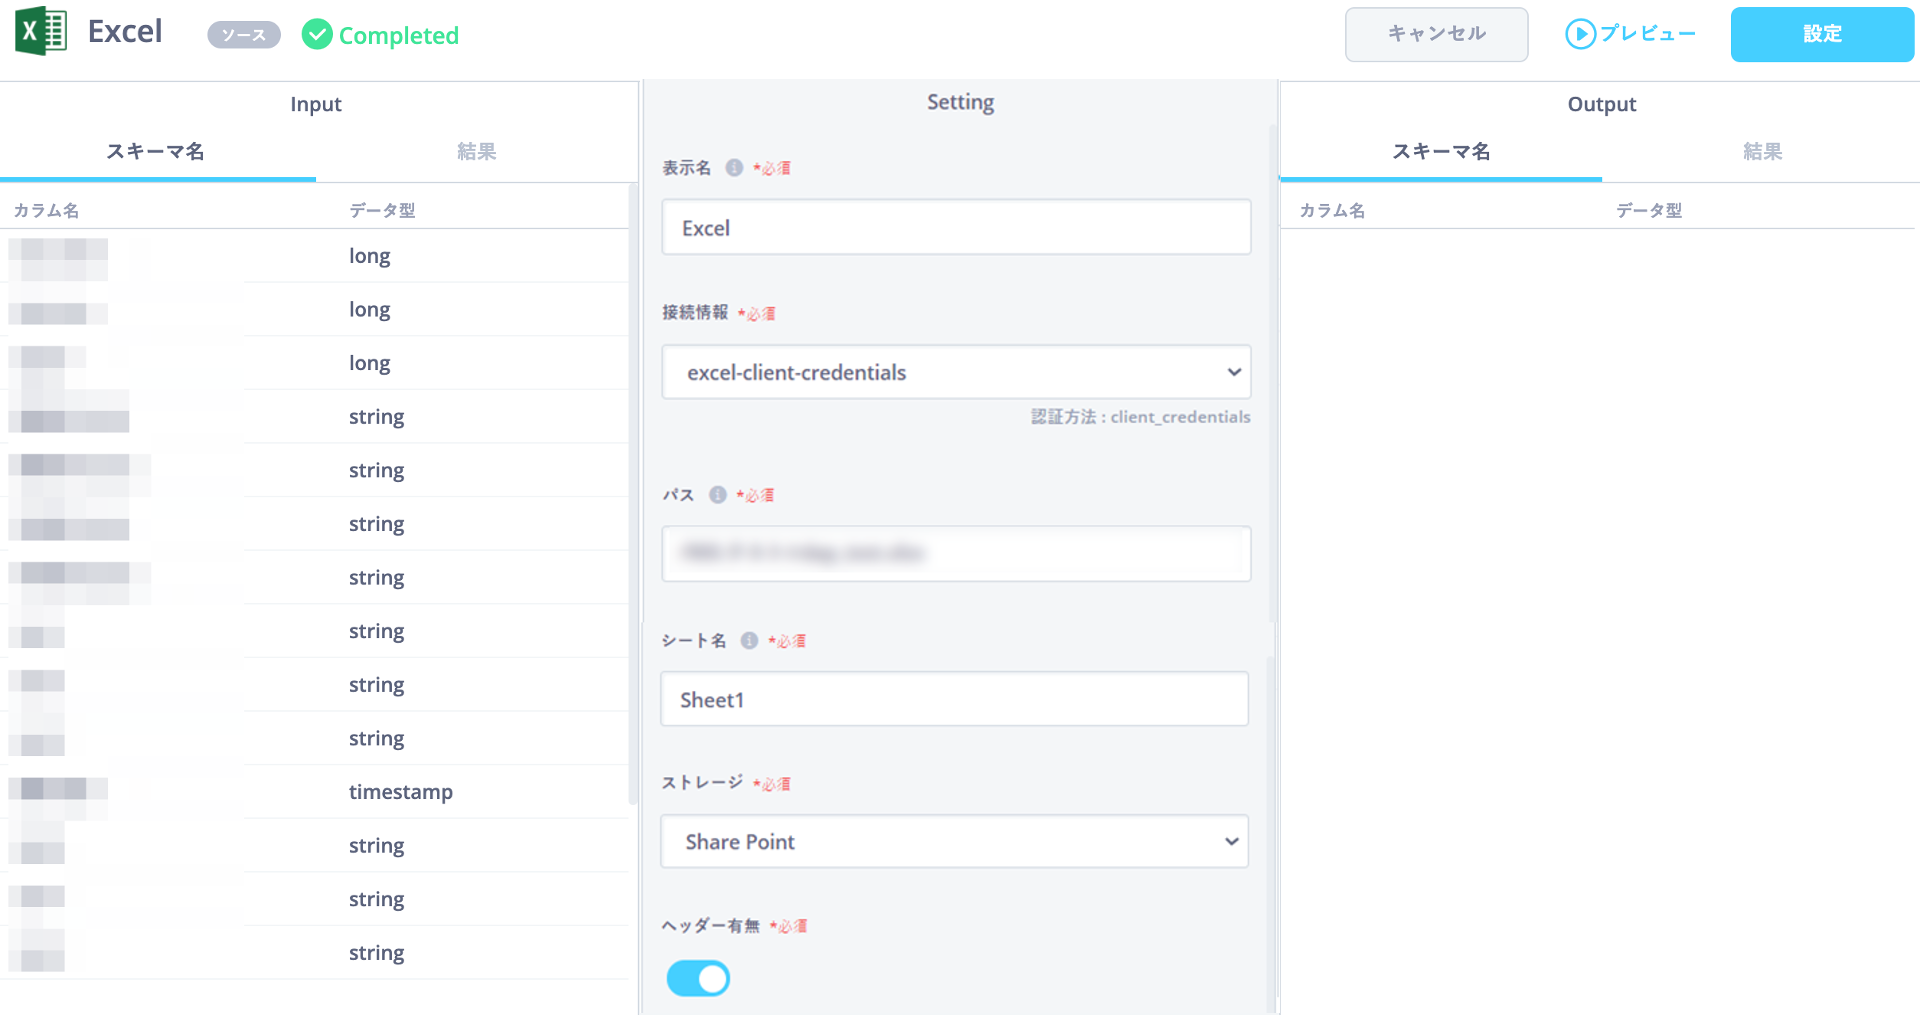
Task: Click the blue 設定 button
Action: pyautogui.click(x=1822, y=34)
